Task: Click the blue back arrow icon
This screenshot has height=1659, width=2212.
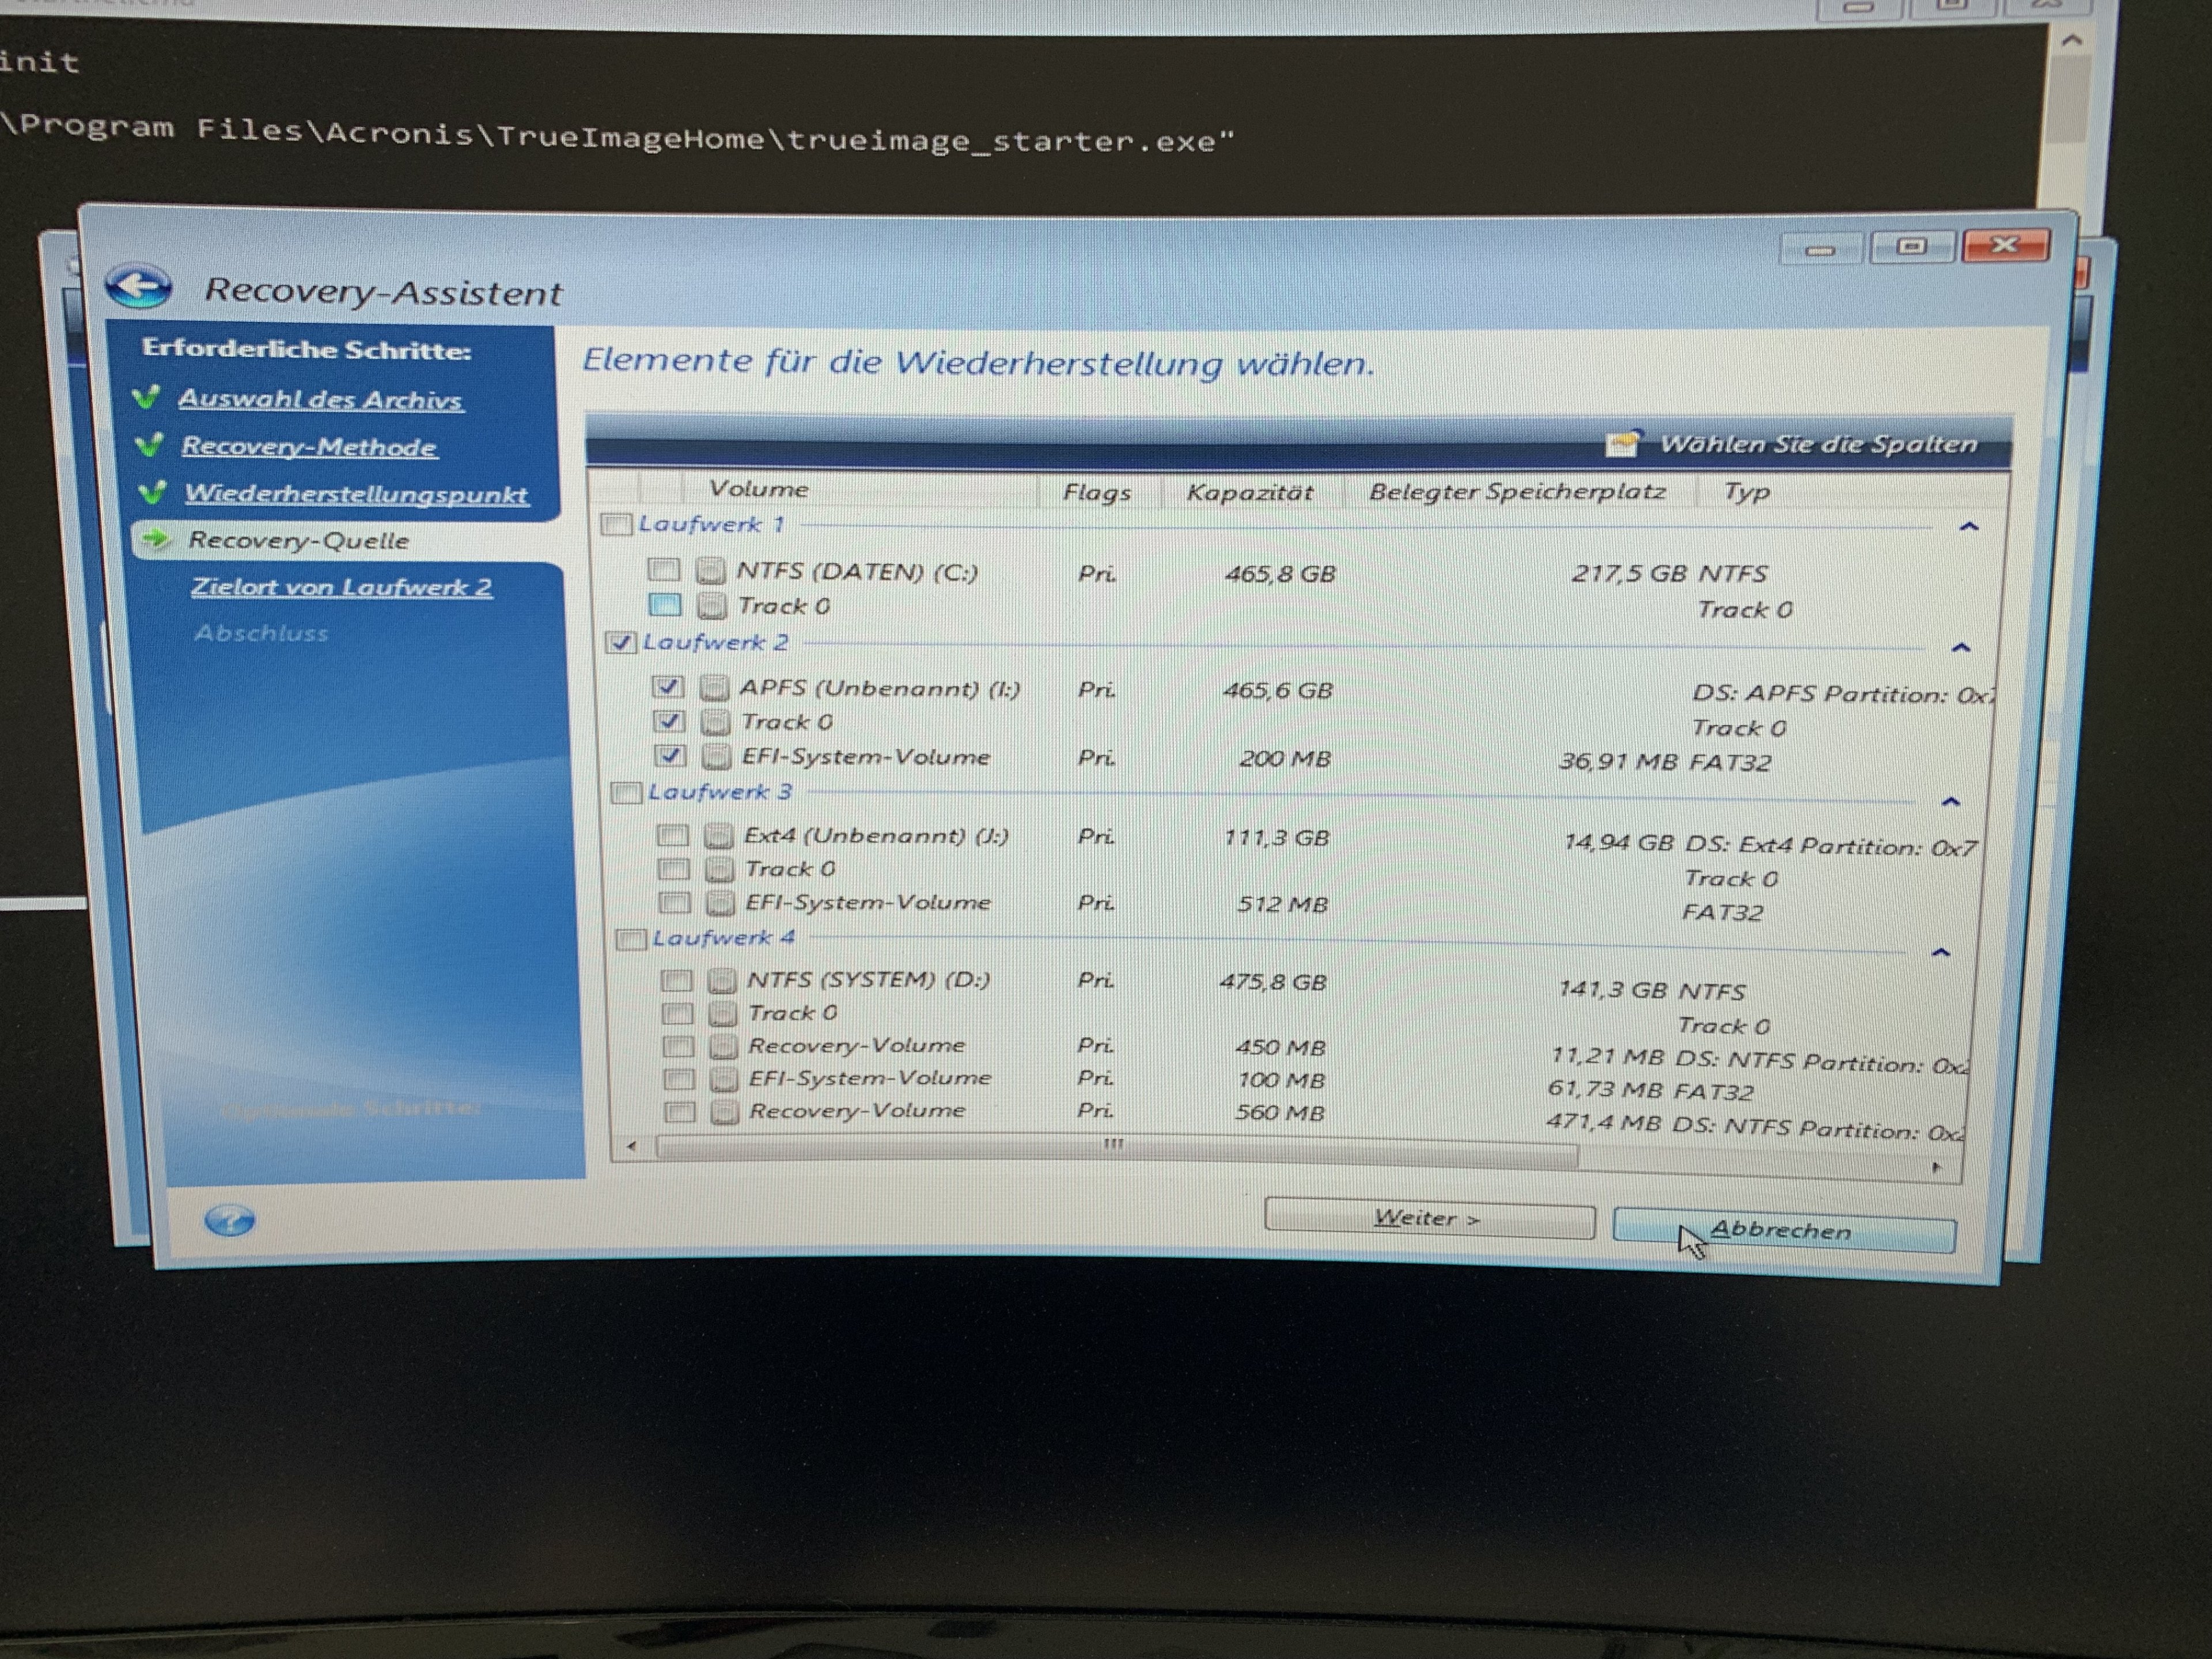Action: tap(138, 287)
